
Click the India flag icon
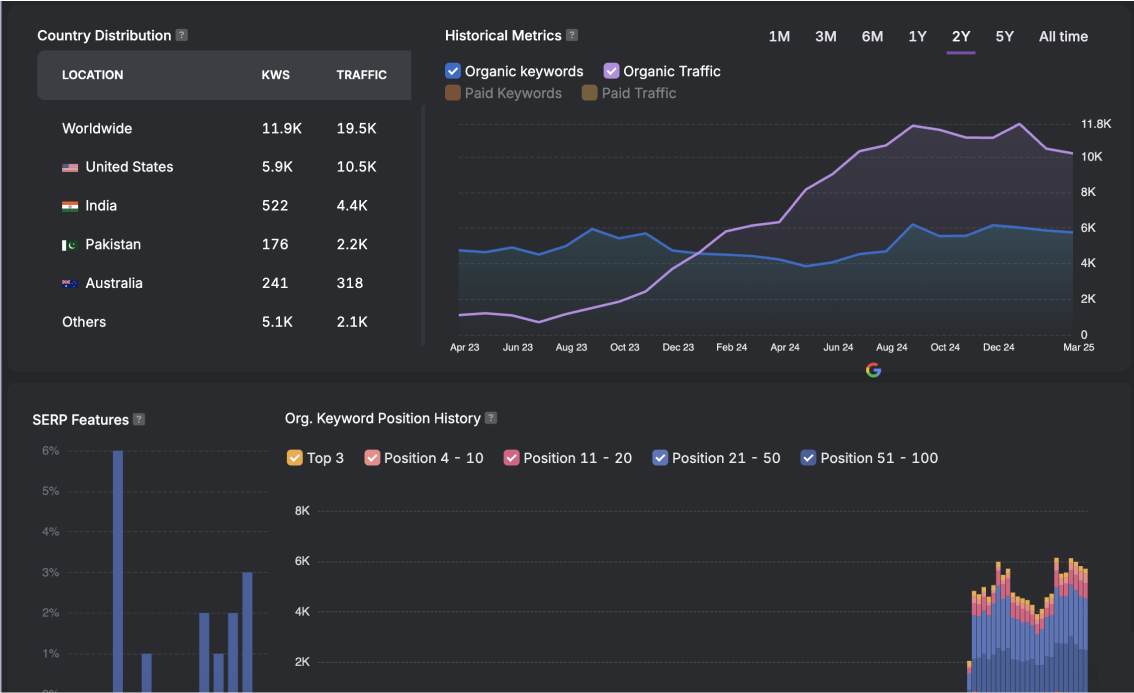pyautogui.click(x=70, y=206)
